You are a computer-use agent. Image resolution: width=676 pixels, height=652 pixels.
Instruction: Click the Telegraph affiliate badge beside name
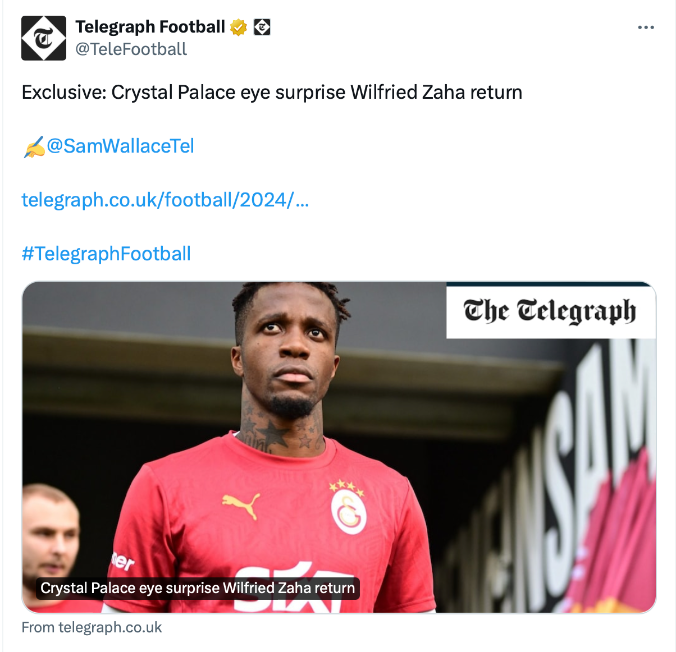pos(262,28)
